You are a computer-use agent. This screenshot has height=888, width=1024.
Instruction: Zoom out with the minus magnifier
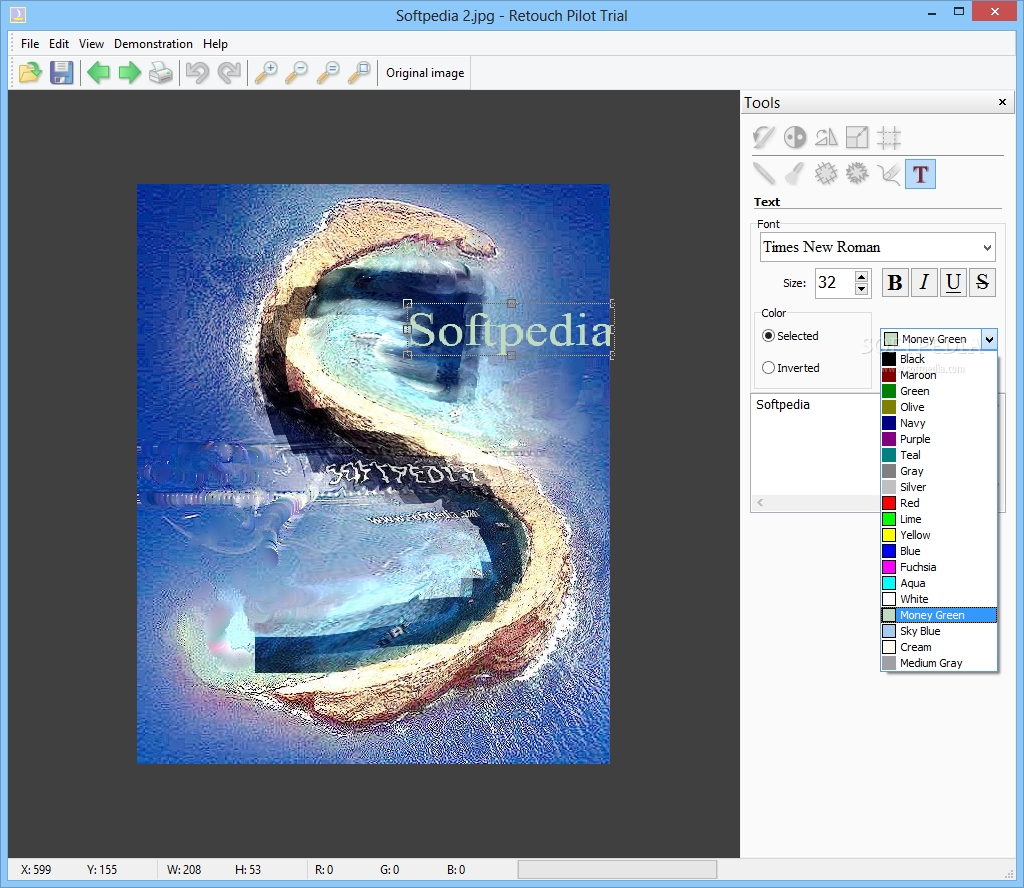pos(296,72)
